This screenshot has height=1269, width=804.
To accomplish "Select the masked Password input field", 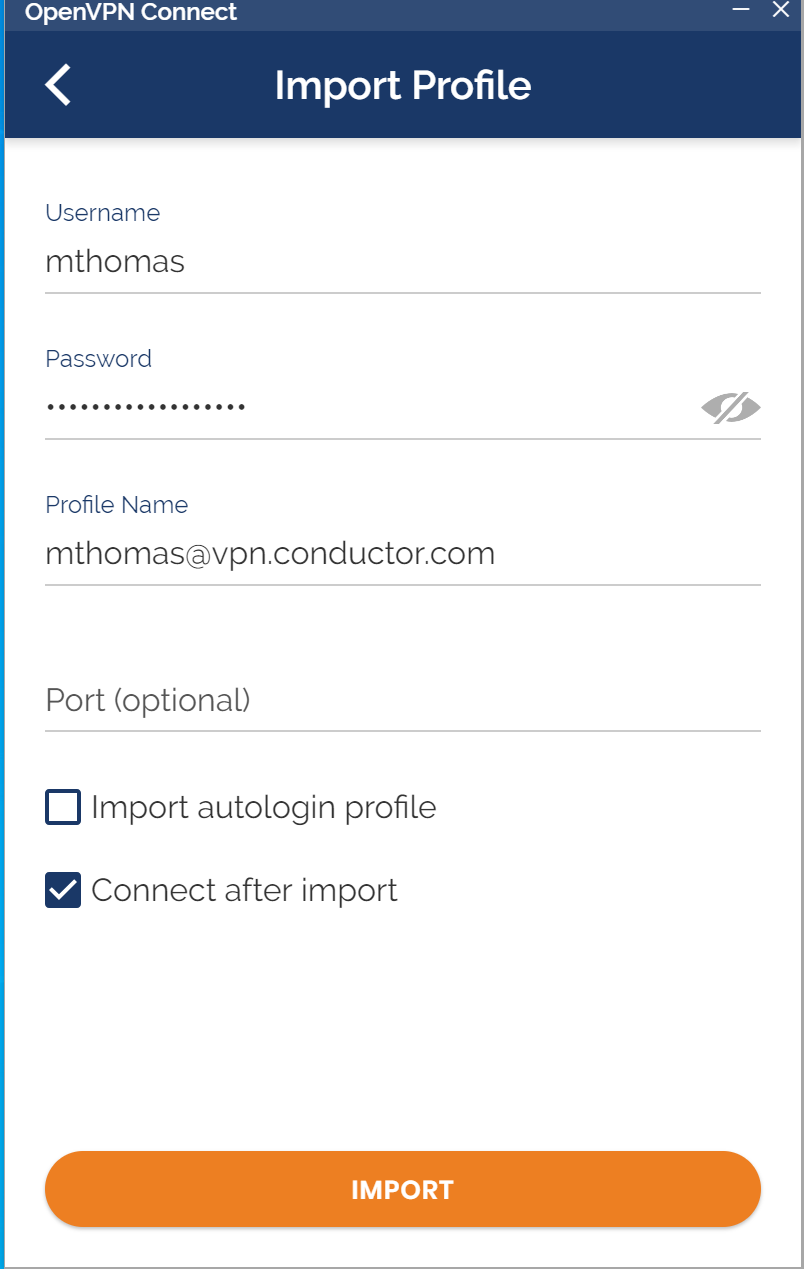I will [370, 408].
